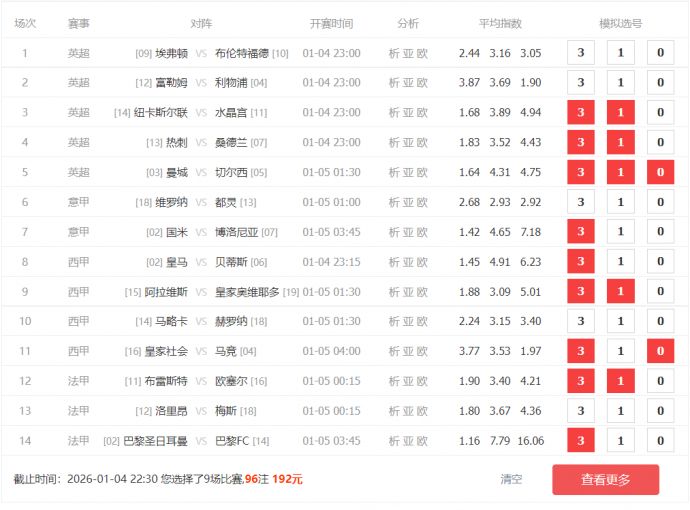The width and height of the screenshot is (690, 510).
Task: Open 析 analysis for 纽卡斯尔联 match
Action: point(394,113)
